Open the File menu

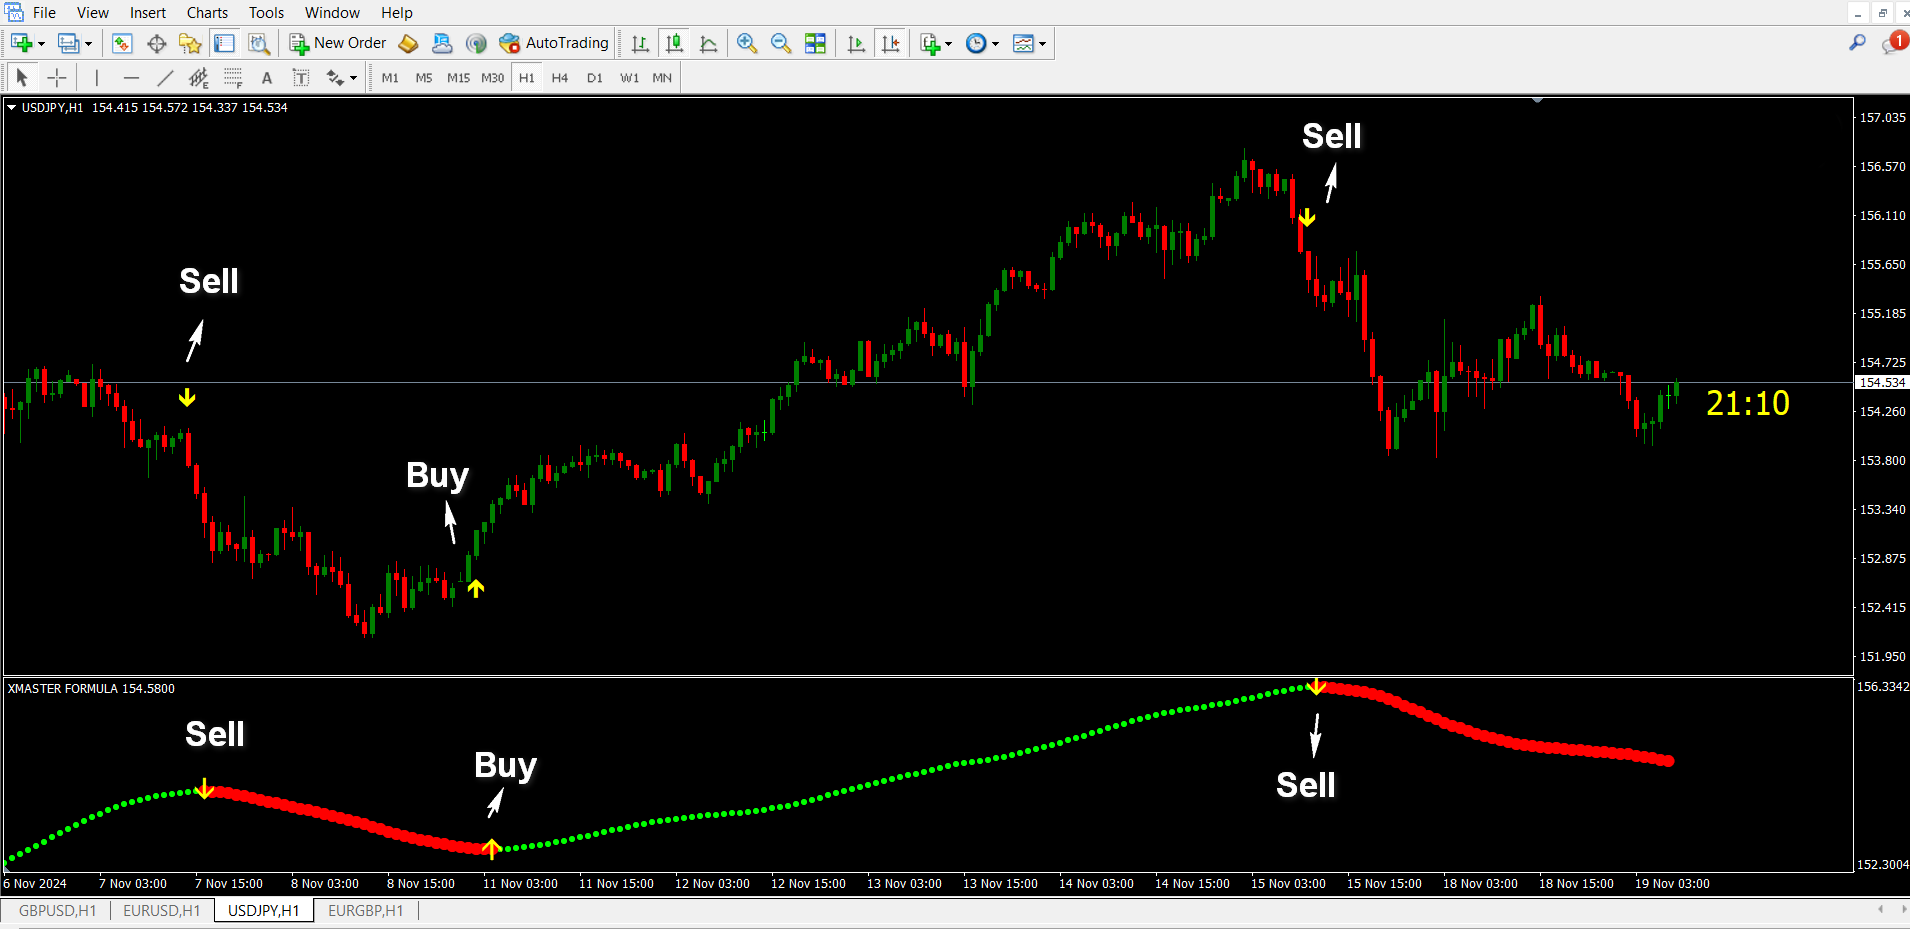click(44, 13)
